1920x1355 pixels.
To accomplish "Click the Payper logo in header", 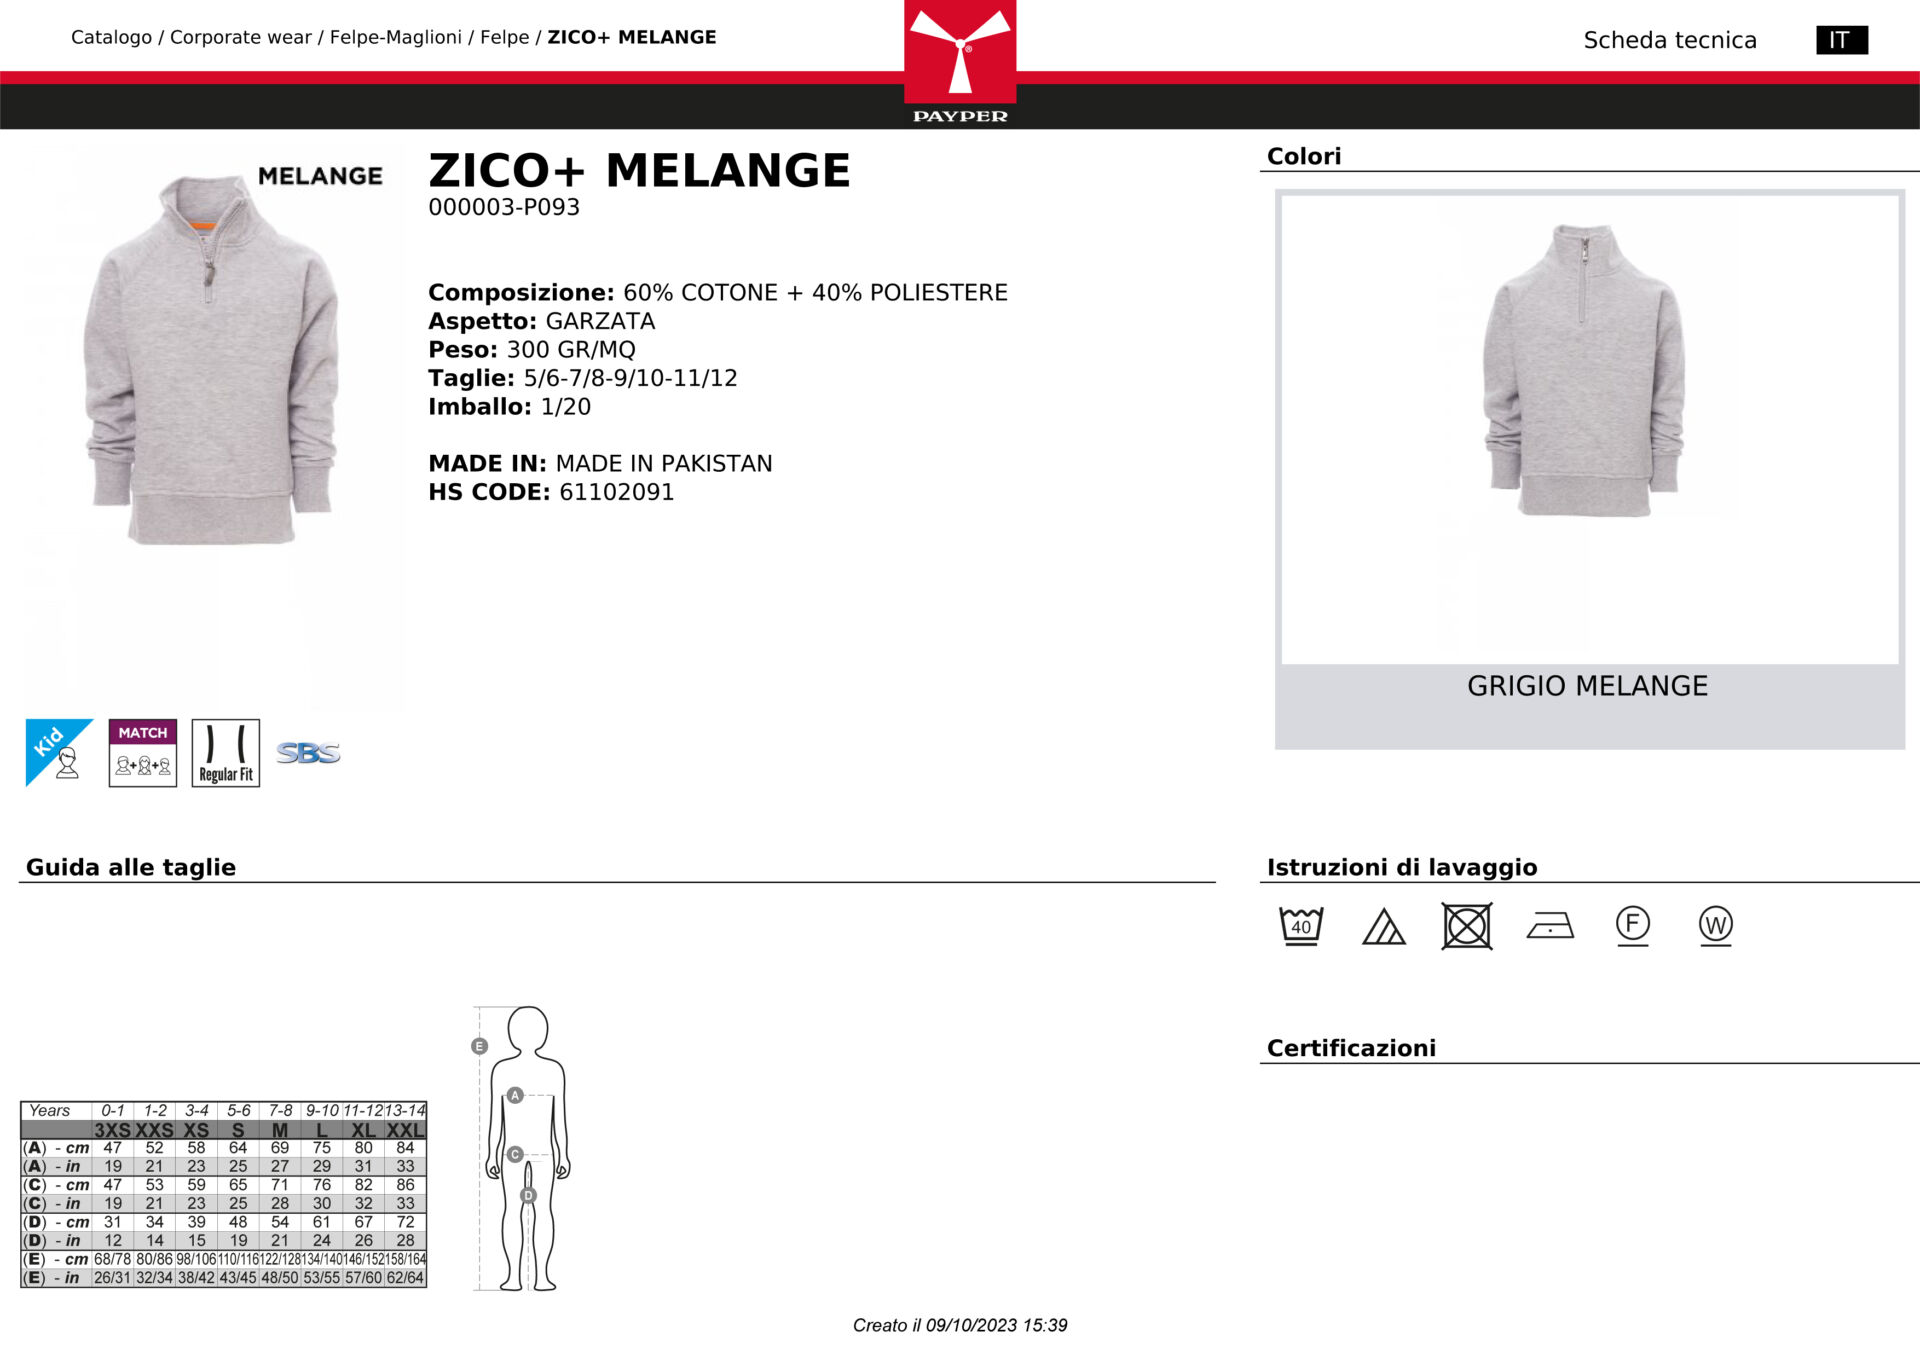I will pyautogui.click(x=960, y=62).
